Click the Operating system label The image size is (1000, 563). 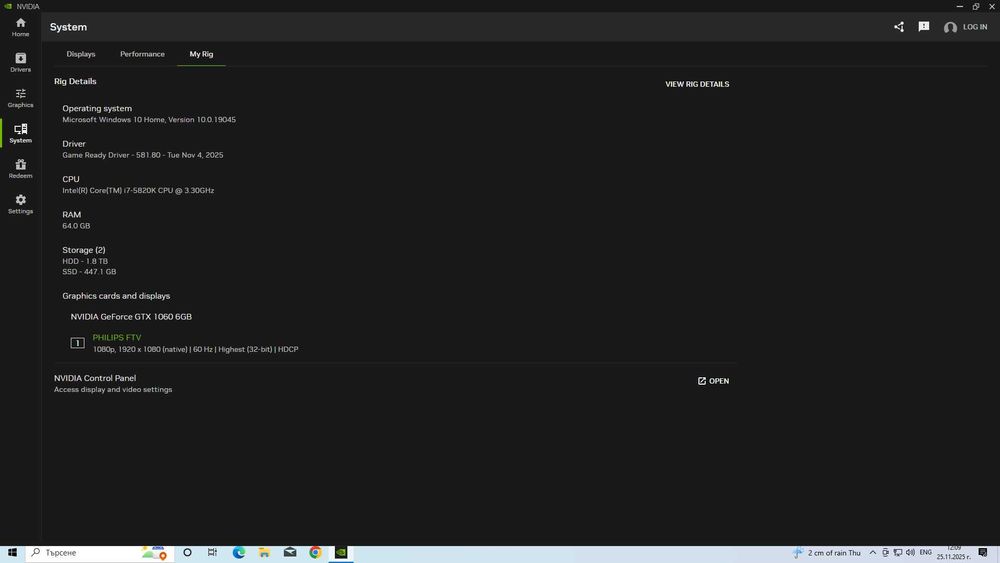[x=97, y=108]
